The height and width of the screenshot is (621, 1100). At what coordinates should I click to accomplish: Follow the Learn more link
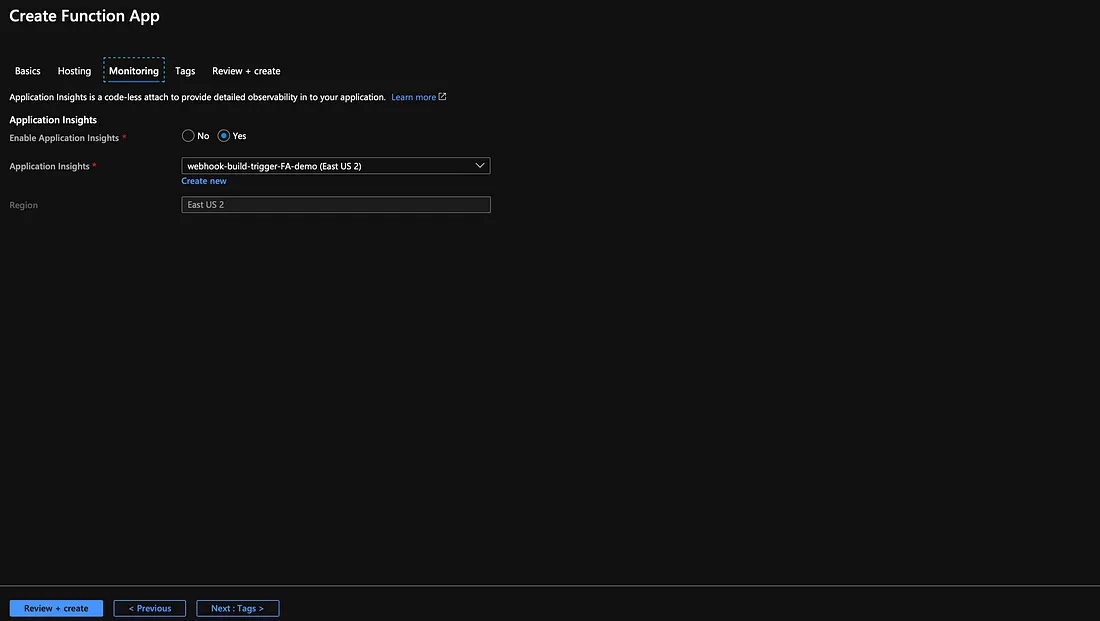[413, 97]
